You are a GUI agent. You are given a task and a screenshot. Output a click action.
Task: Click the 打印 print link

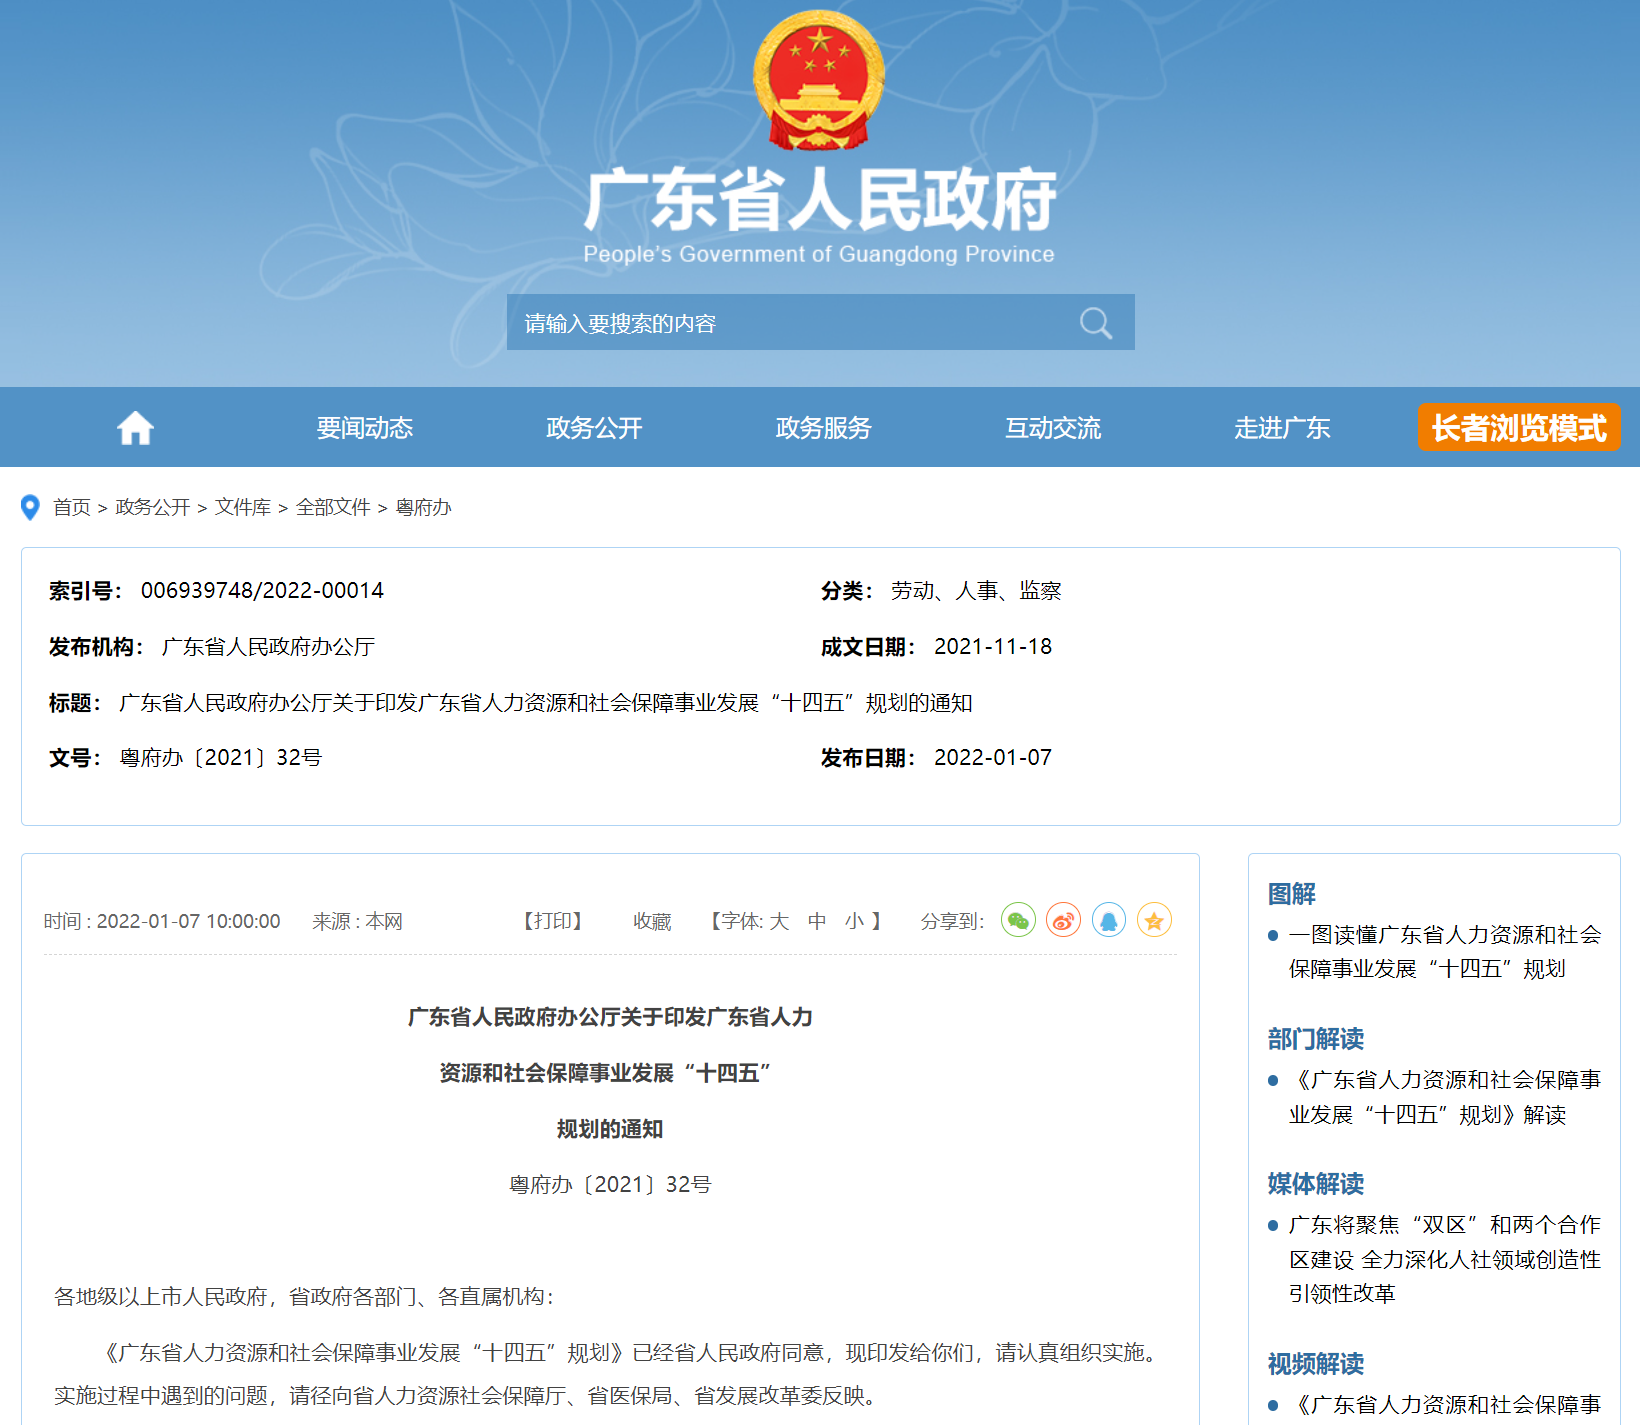pos(553,921)
